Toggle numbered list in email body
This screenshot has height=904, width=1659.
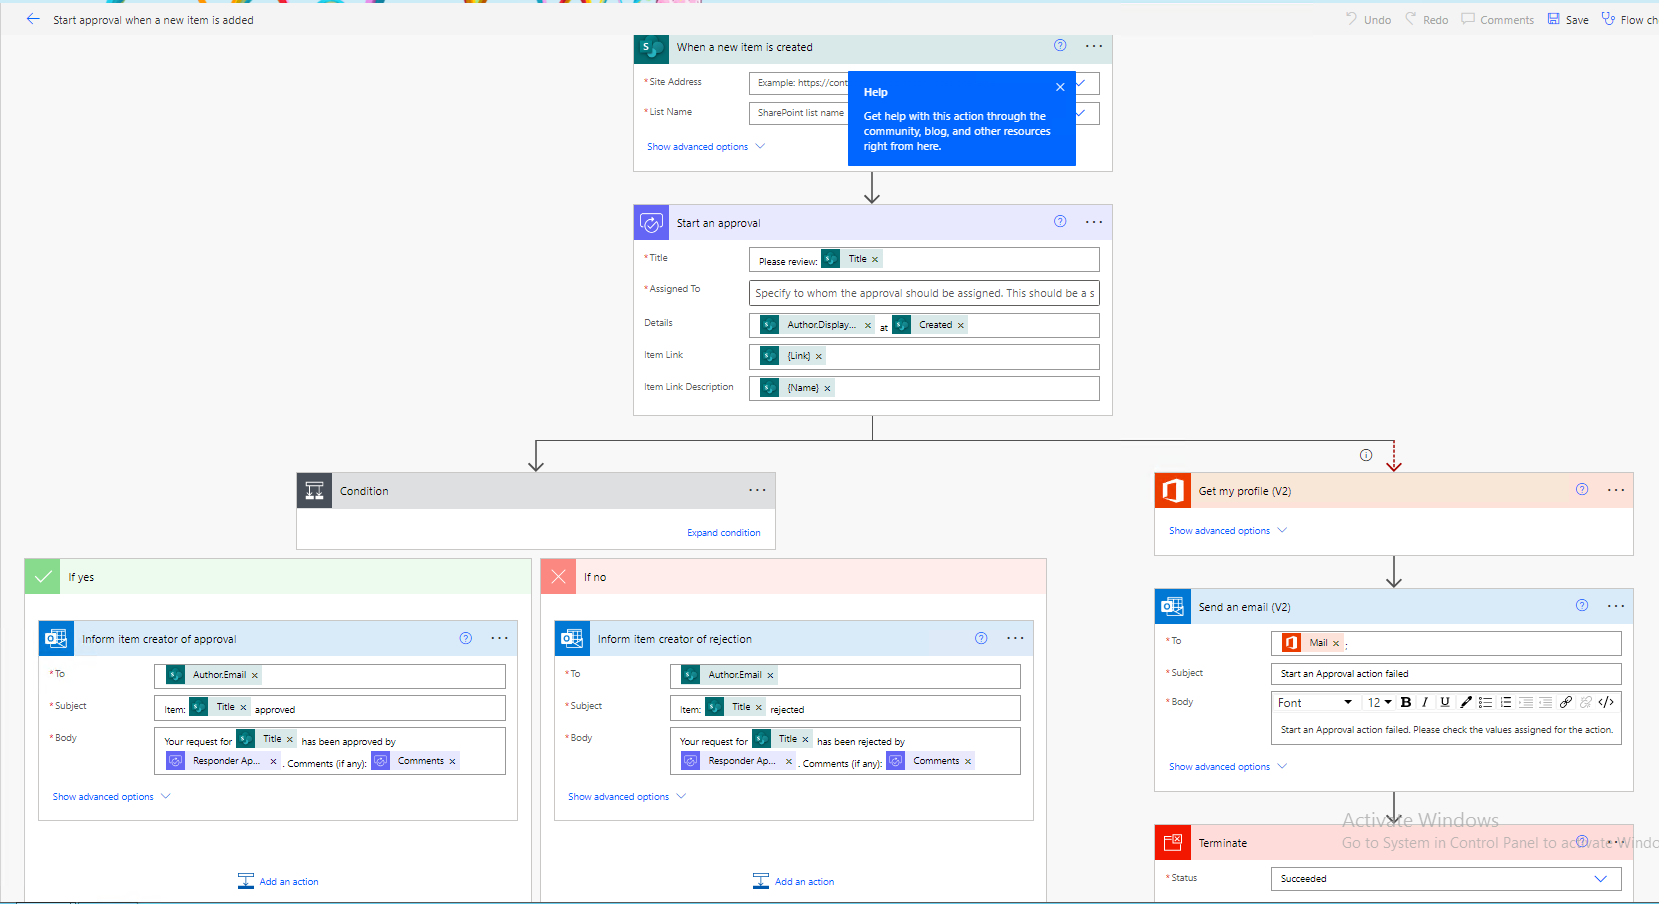click(x=1506, y=703)
